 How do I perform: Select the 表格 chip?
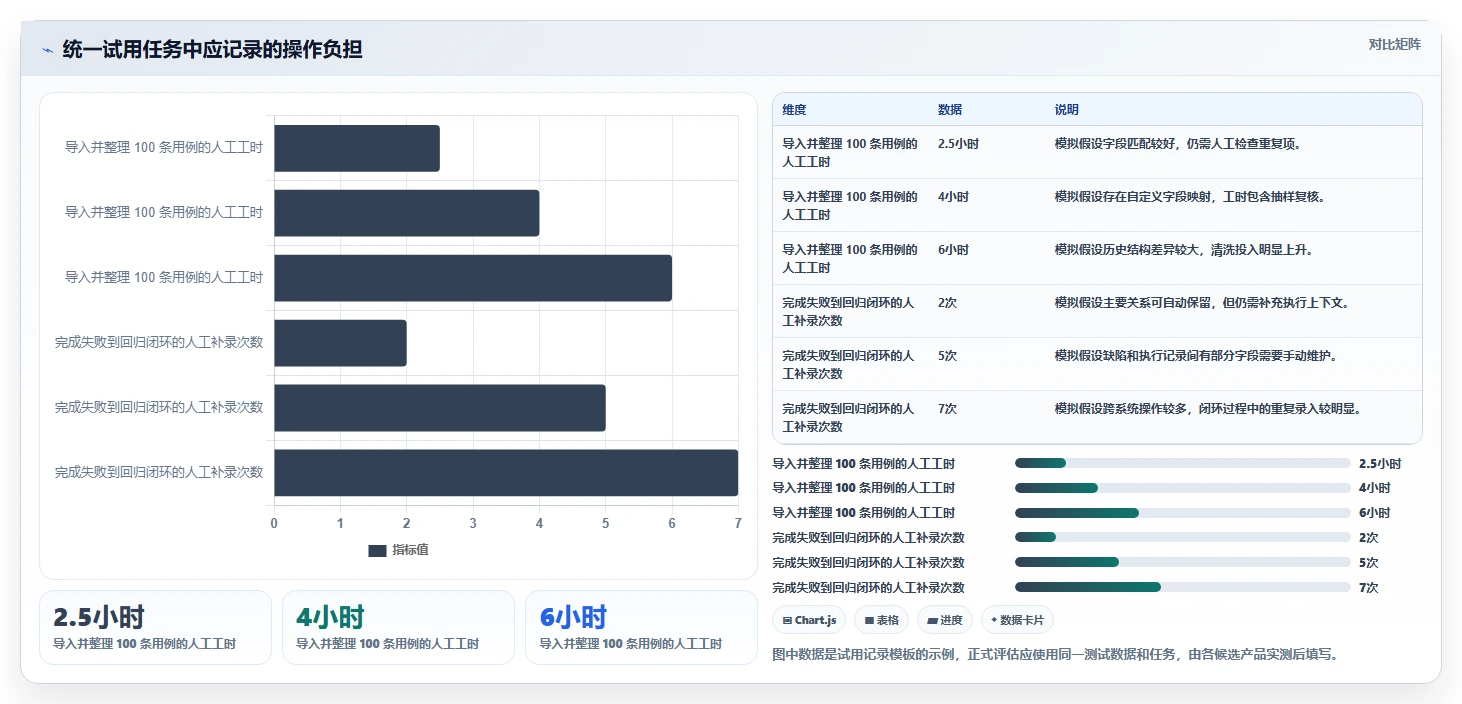tap(881, 620)
